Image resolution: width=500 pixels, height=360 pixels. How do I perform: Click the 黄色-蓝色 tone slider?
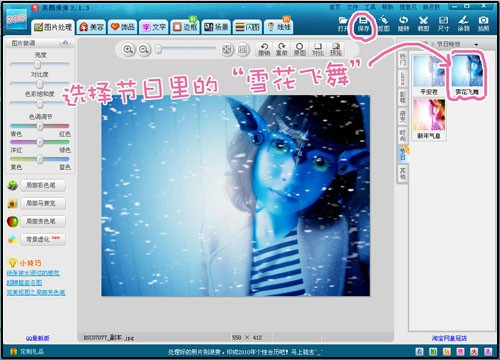click(x=40, y=159)
